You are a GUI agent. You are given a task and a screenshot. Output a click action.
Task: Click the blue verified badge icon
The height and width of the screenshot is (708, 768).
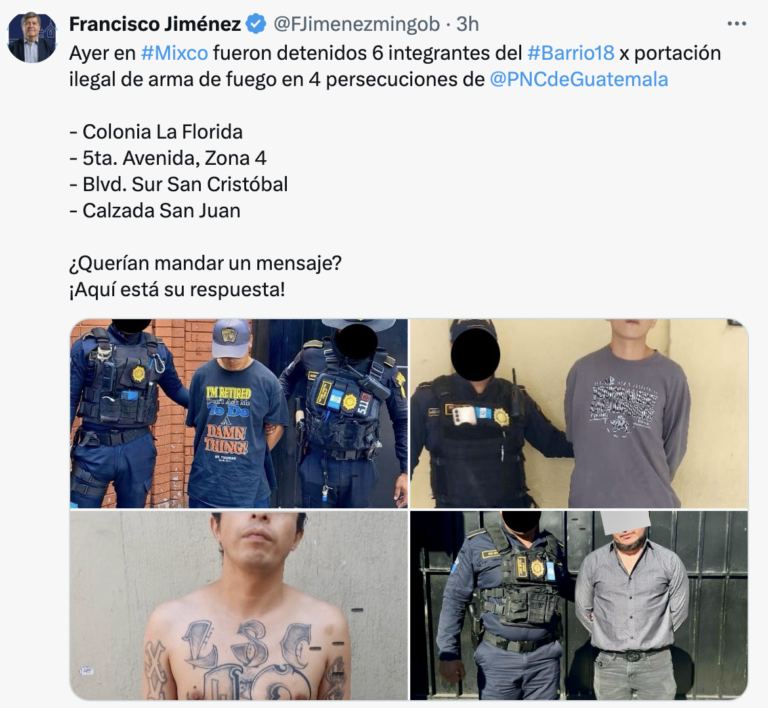[x=256, y=24]
